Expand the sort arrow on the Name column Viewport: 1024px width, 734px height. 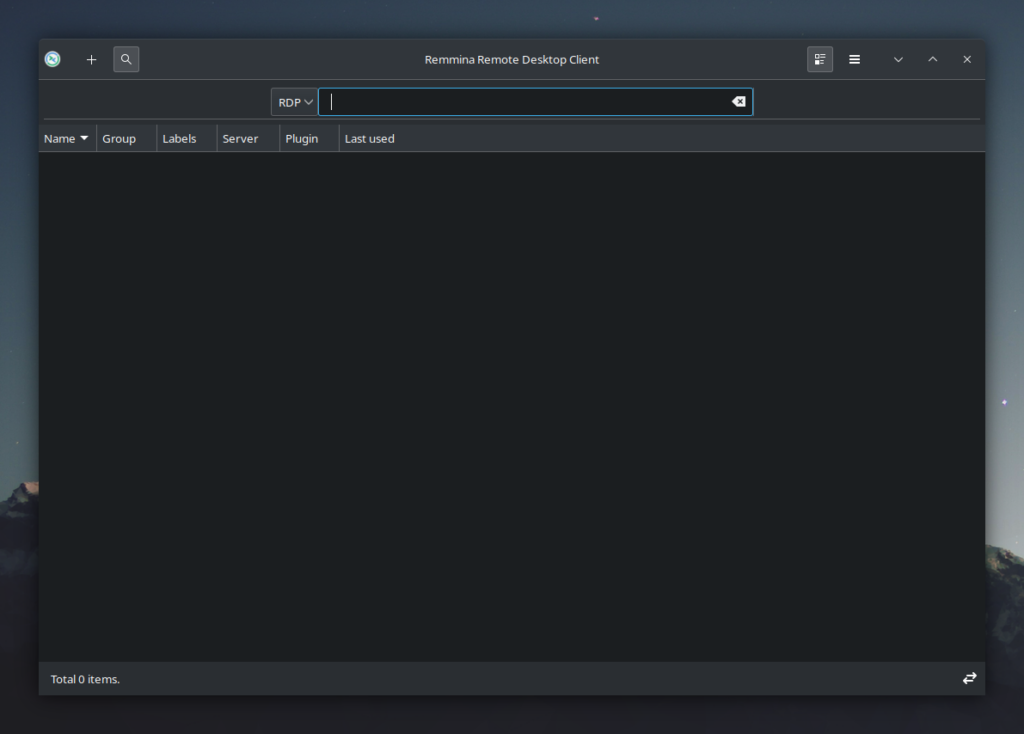pyautogui.click(x=84, y=138)
